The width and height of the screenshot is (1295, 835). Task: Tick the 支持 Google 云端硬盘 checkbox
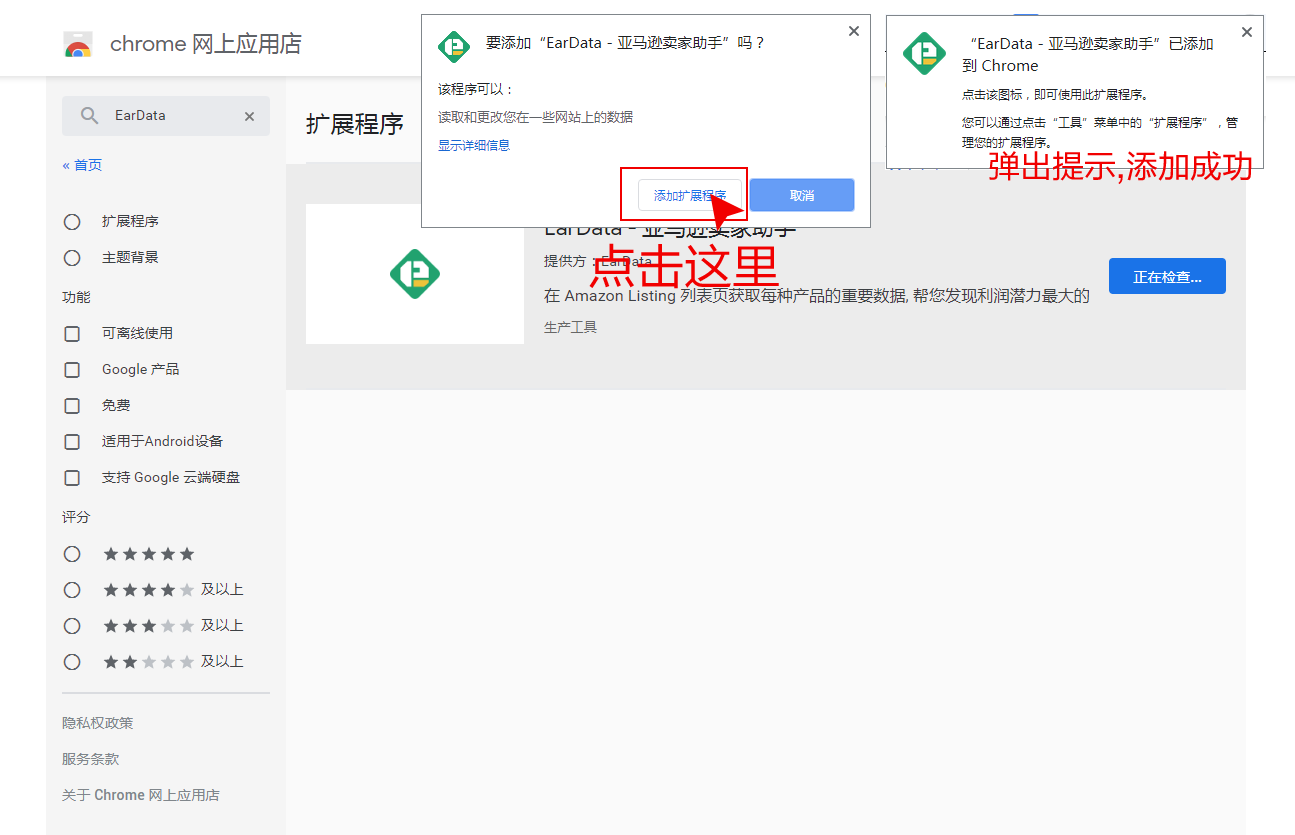pyautogui.click(x=72, y=478)
